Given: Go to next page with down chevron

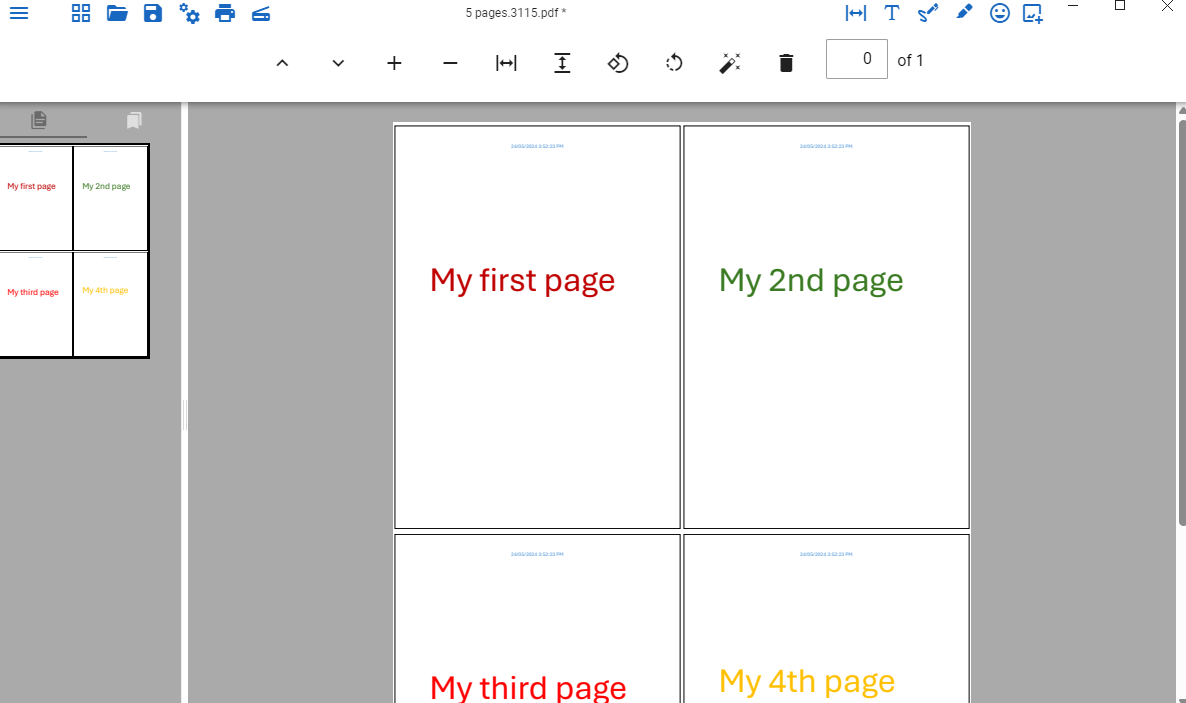Looking at the screenshot, I should [x=338, y=63].
